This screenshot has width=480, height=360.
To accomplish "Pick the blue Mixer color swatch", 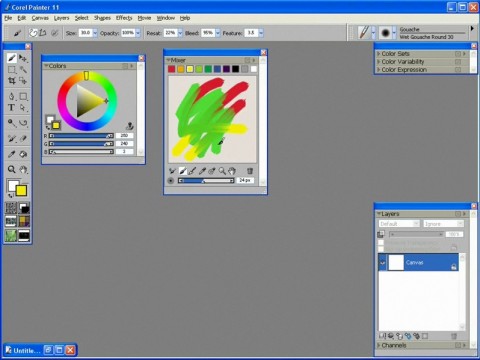I will [x=217, y=69].
